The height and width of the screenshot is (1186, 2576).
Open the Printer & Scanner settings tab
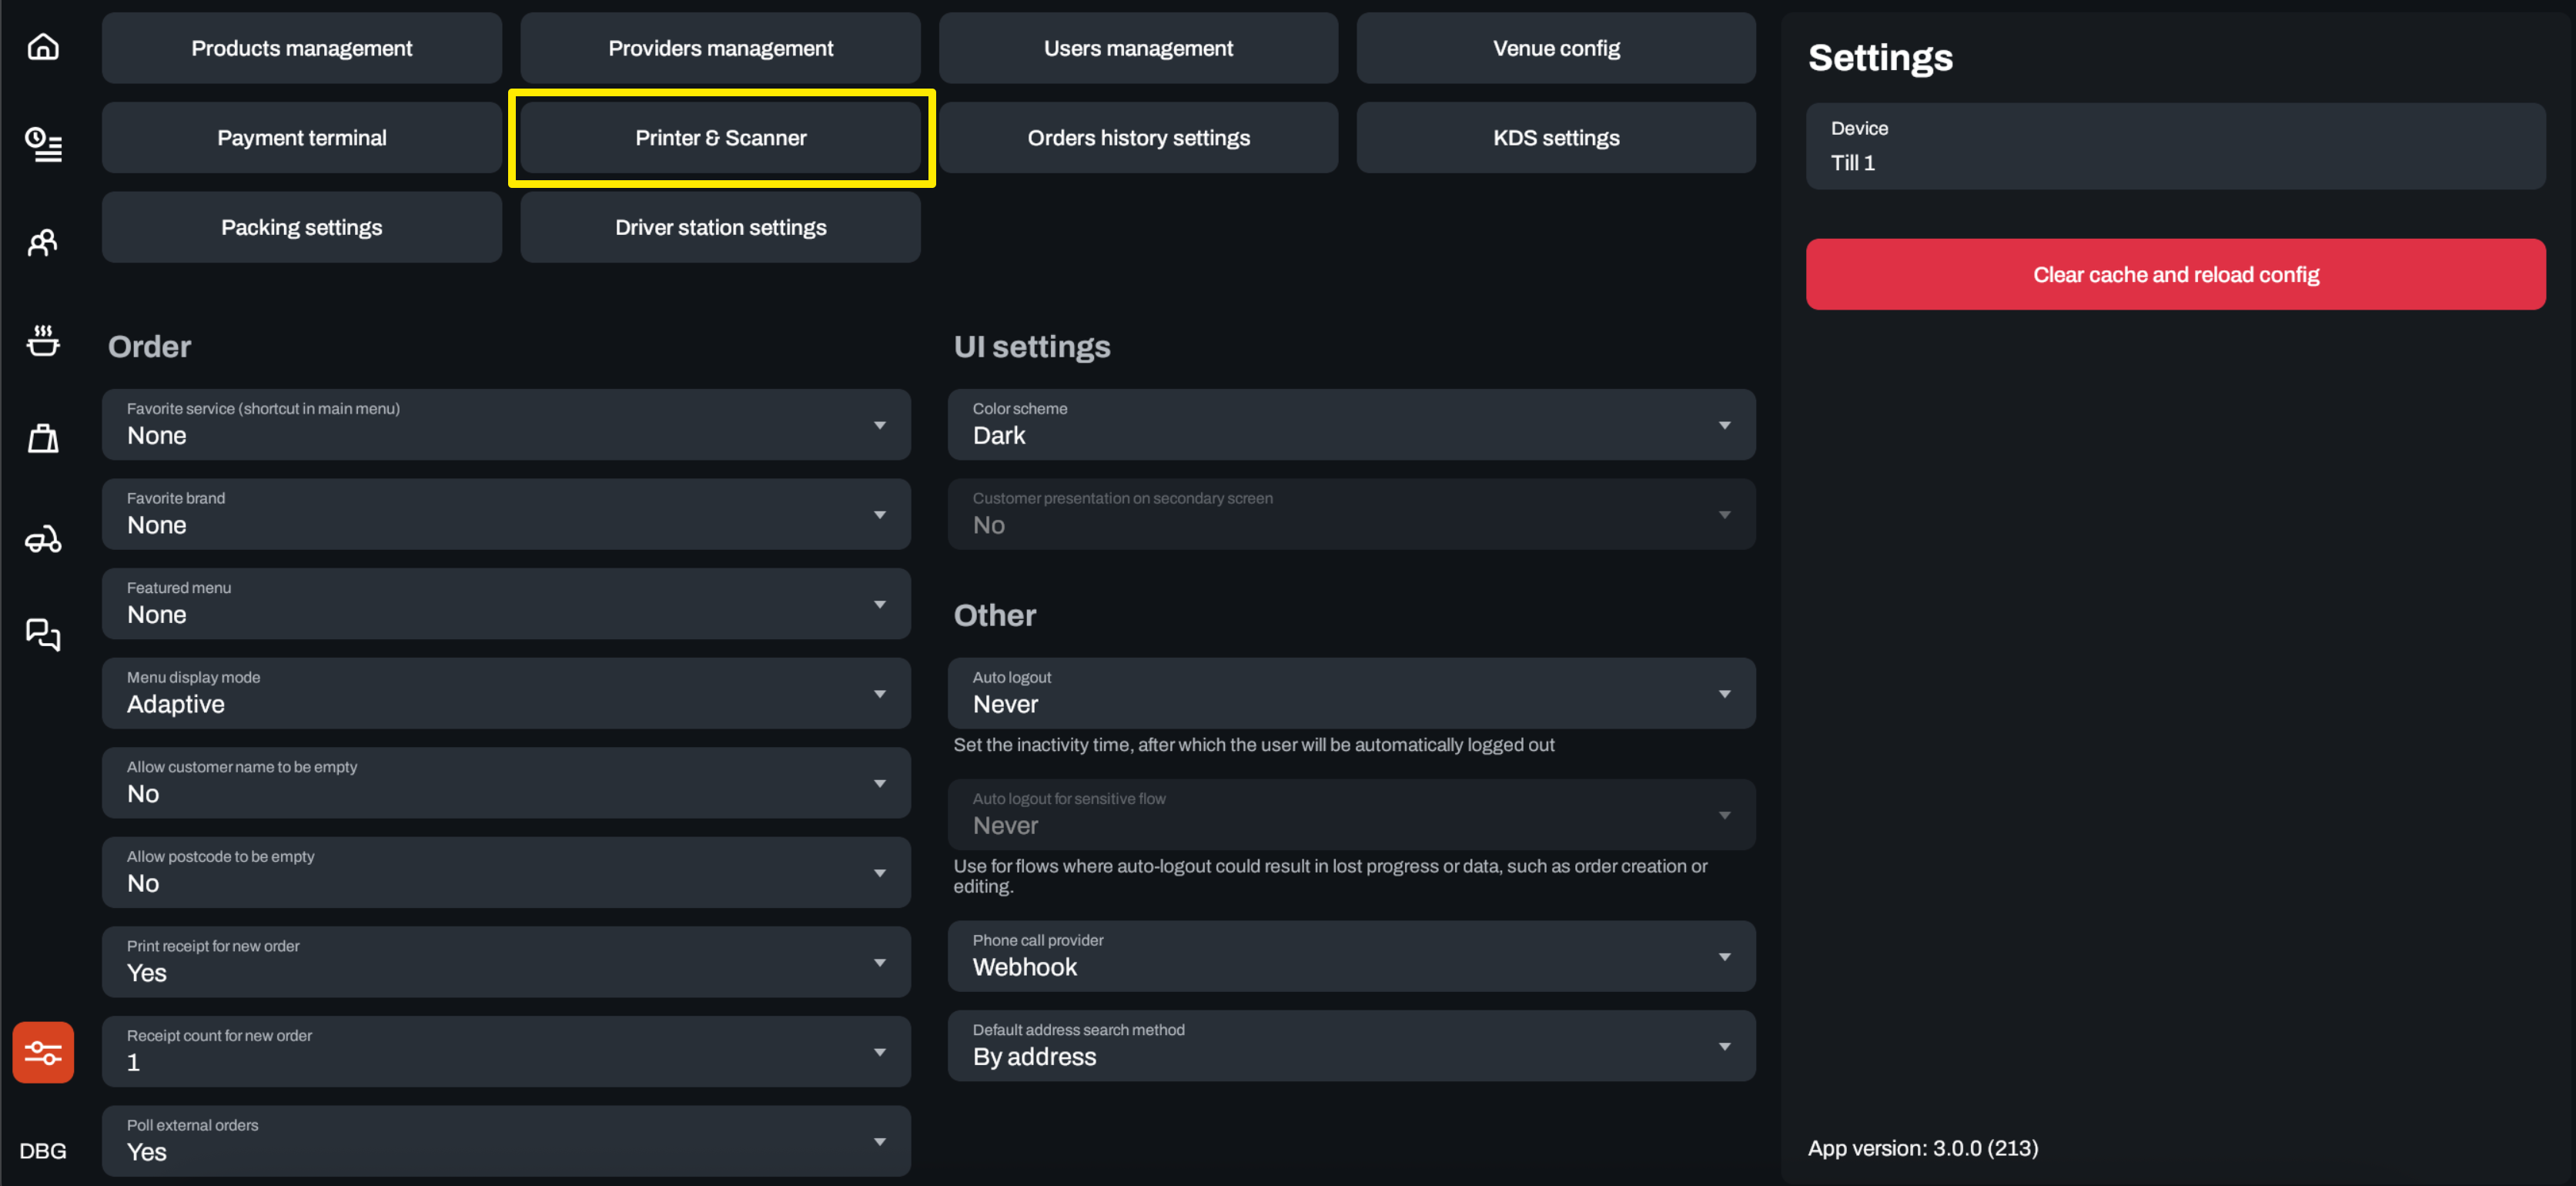[720, 138]
